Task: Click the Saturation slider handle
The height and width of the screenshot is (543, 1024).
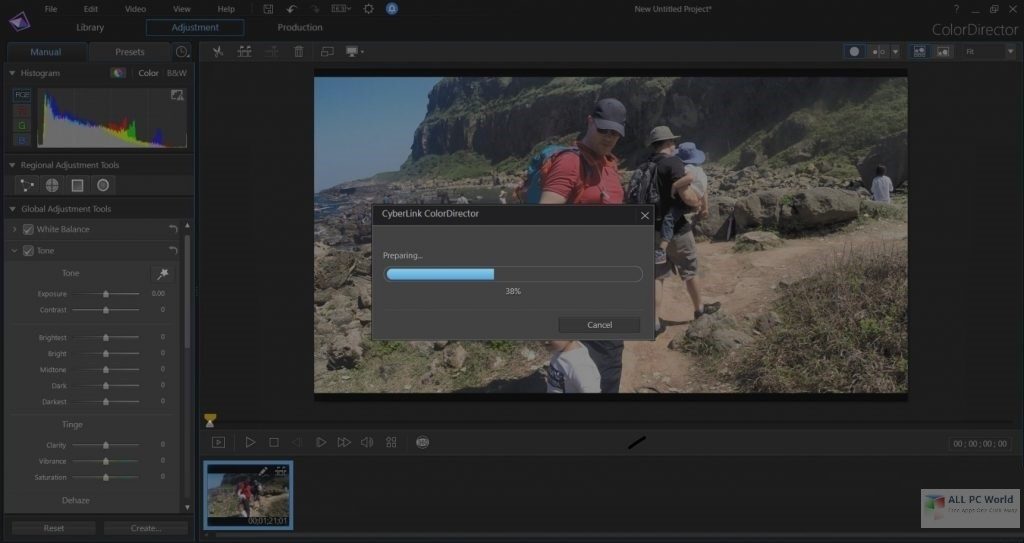Action: tap(106, 478)
